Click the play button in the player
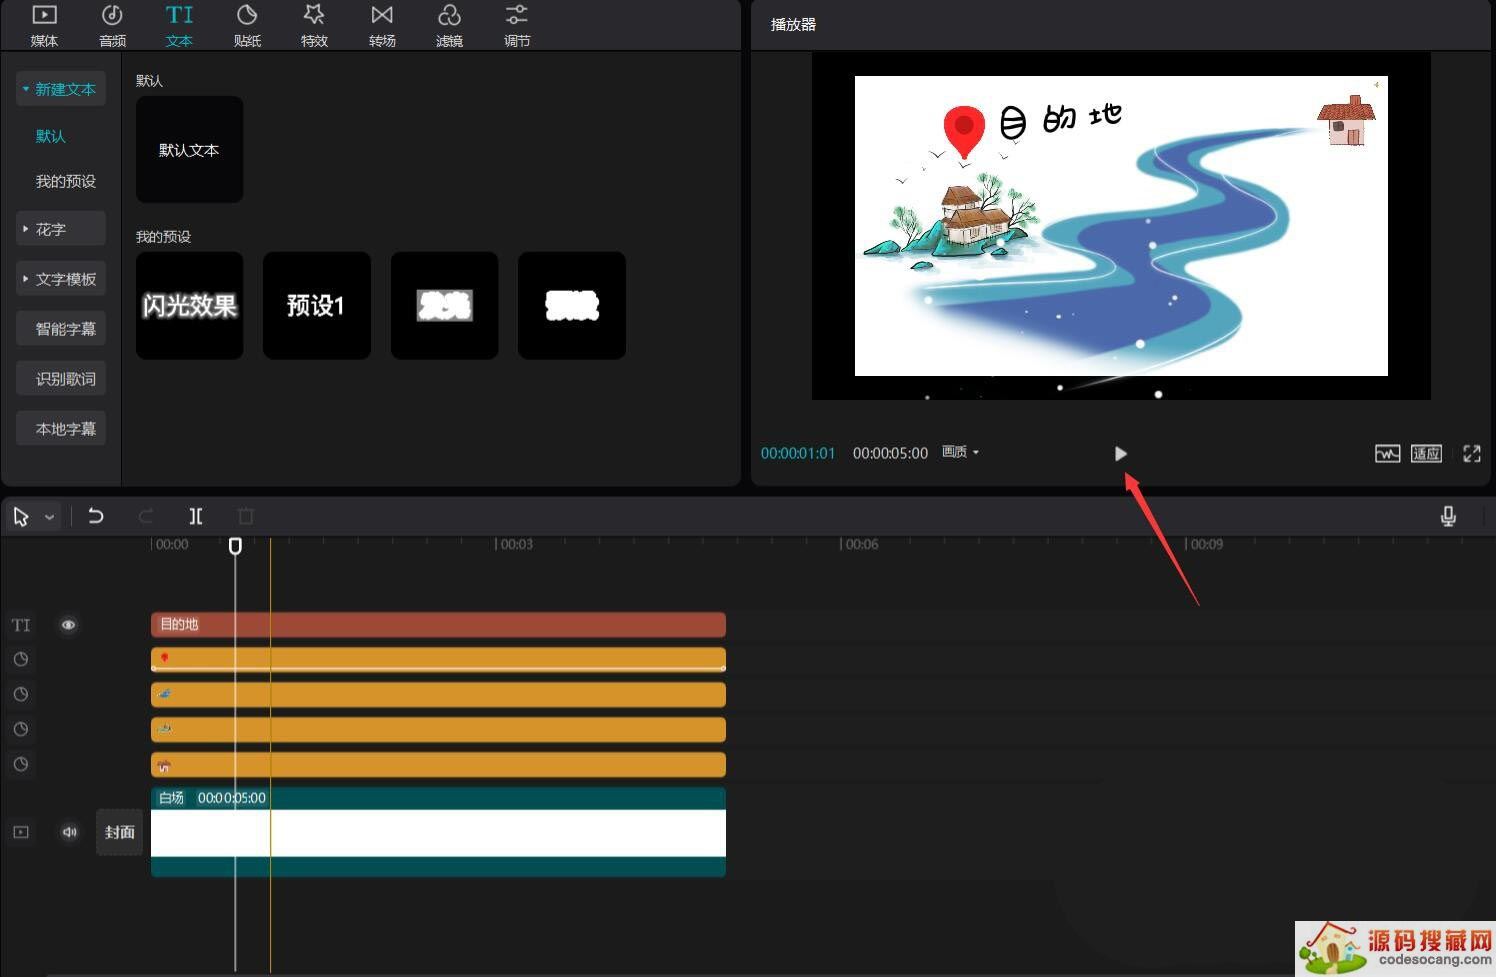Screen dimensions: 1496x977 pyautogui.click(x=1120, y=454)
